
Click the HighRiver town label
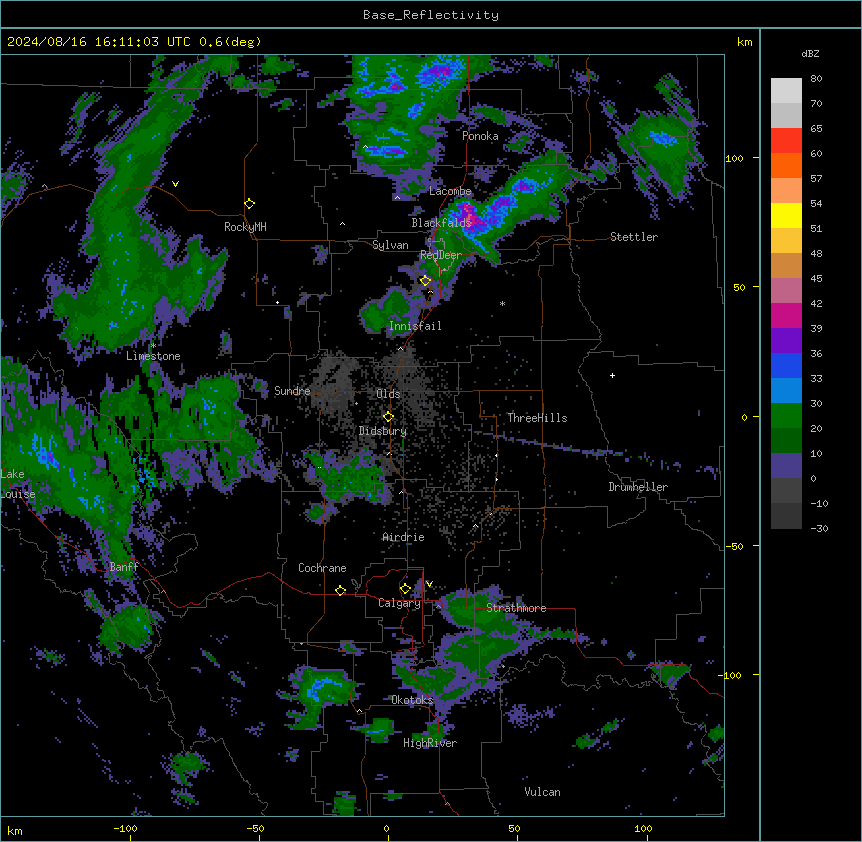(430, 743)
